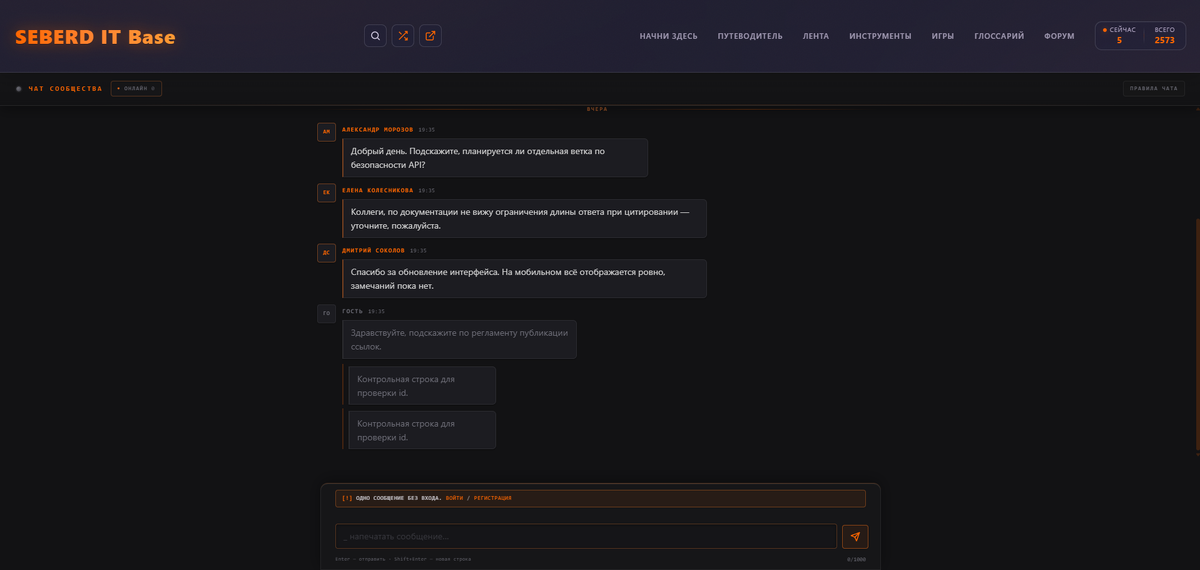Focus the message input field
Image resolution: width=1200 pixels, height=570 pixels.
(585, 537)
